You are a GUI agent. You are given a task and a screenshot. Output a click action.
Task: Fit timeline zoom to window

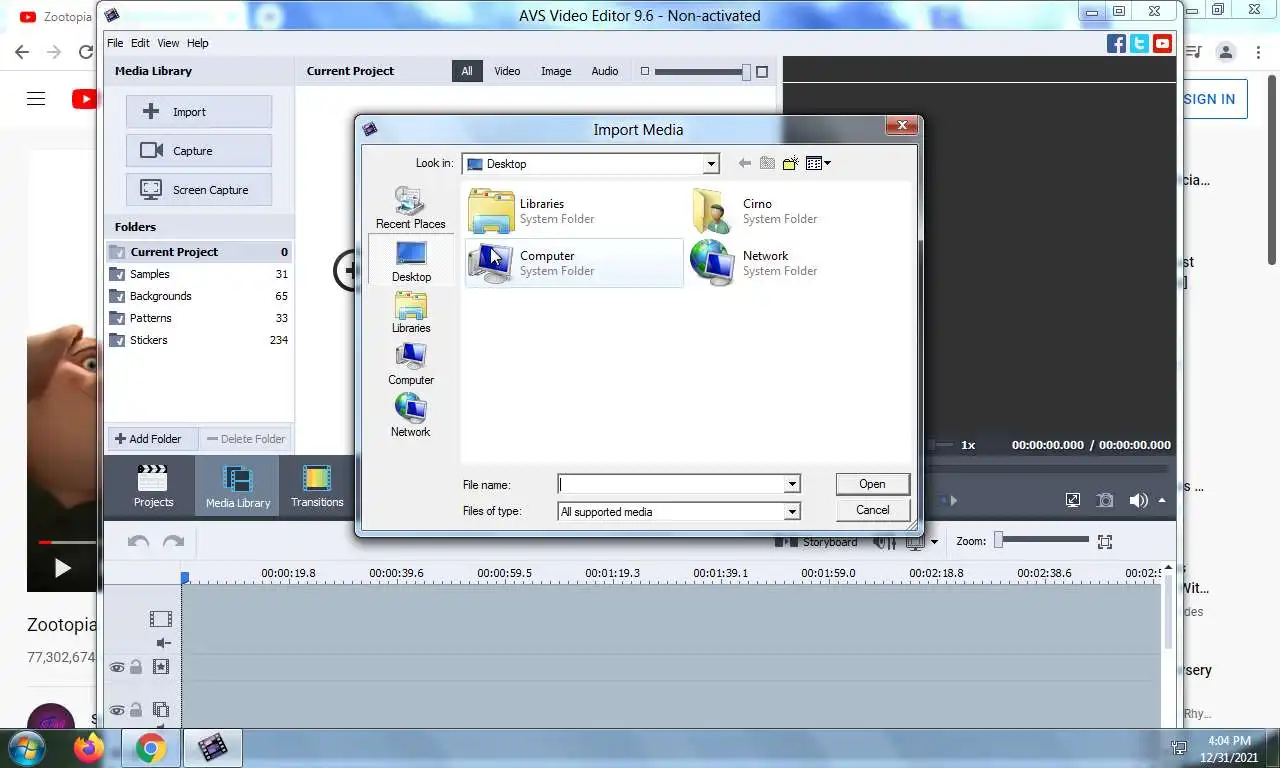(x=1105, y=541)
